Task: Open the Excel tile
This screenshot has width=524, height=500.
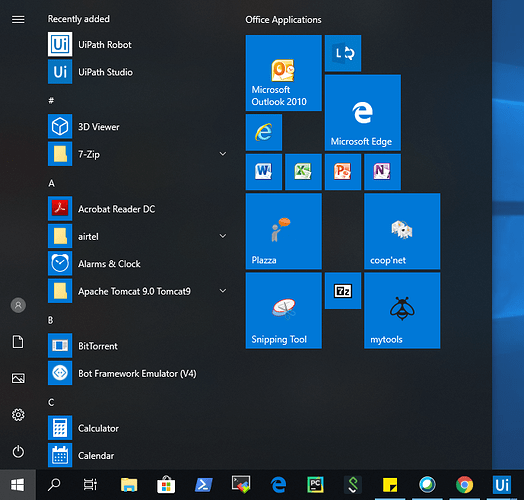Action: pyautogui.click(x=303, y=172)
